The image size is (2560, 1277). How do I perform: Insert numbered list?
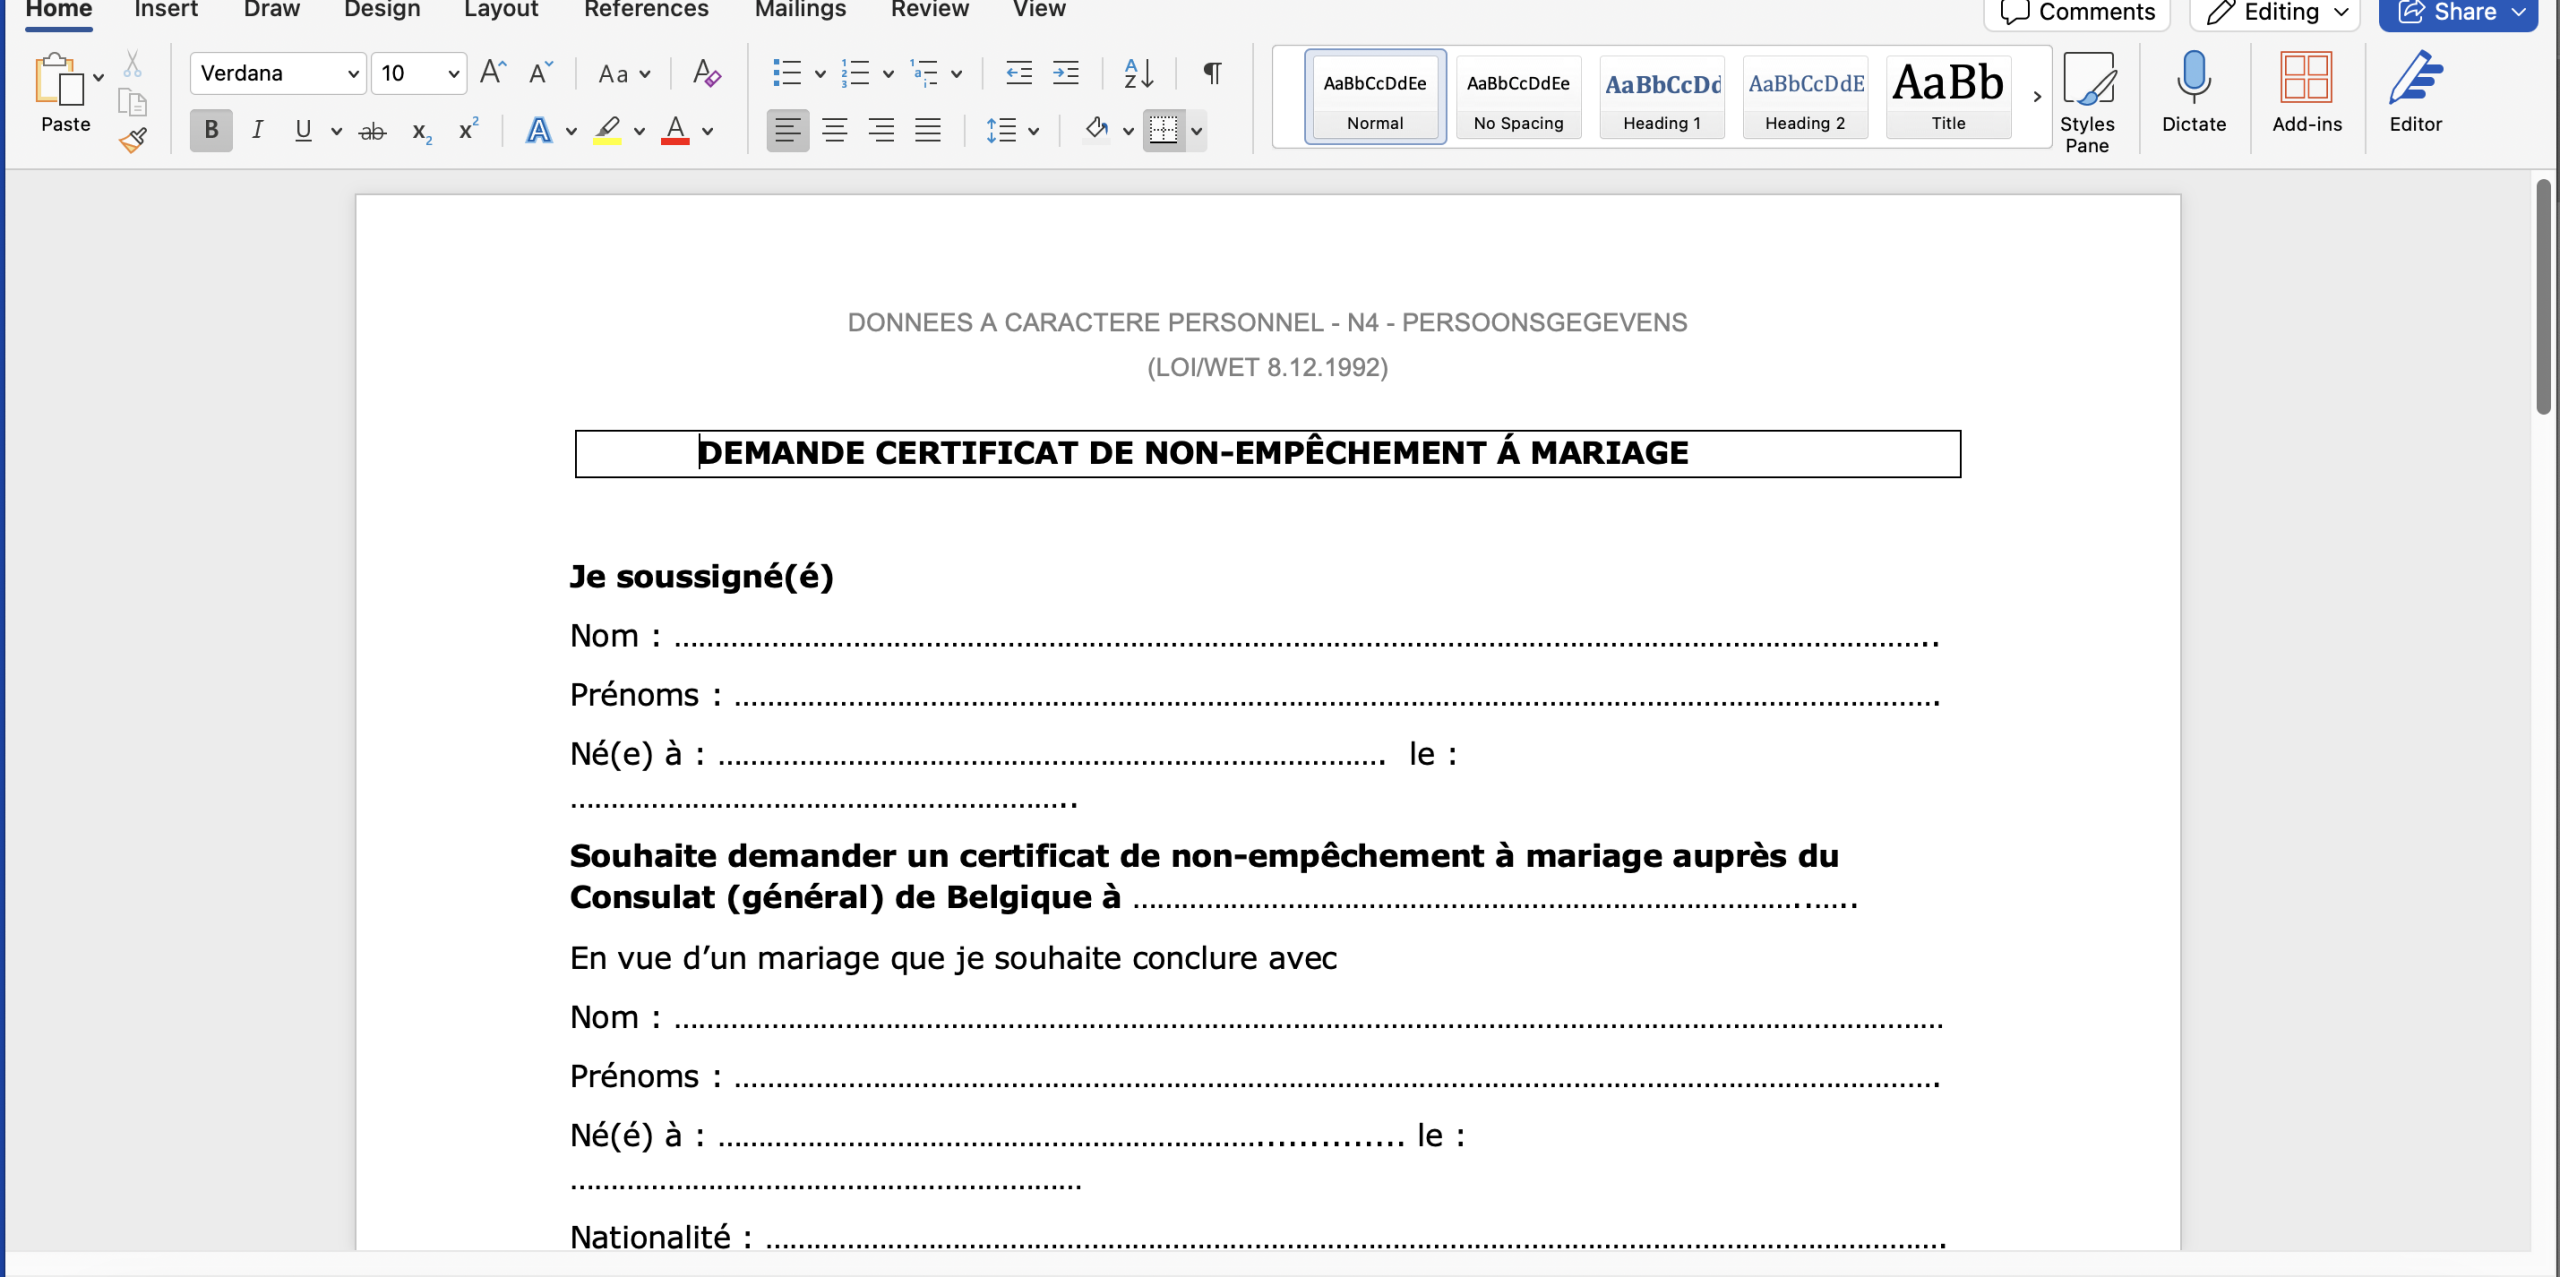pos(855,73)
